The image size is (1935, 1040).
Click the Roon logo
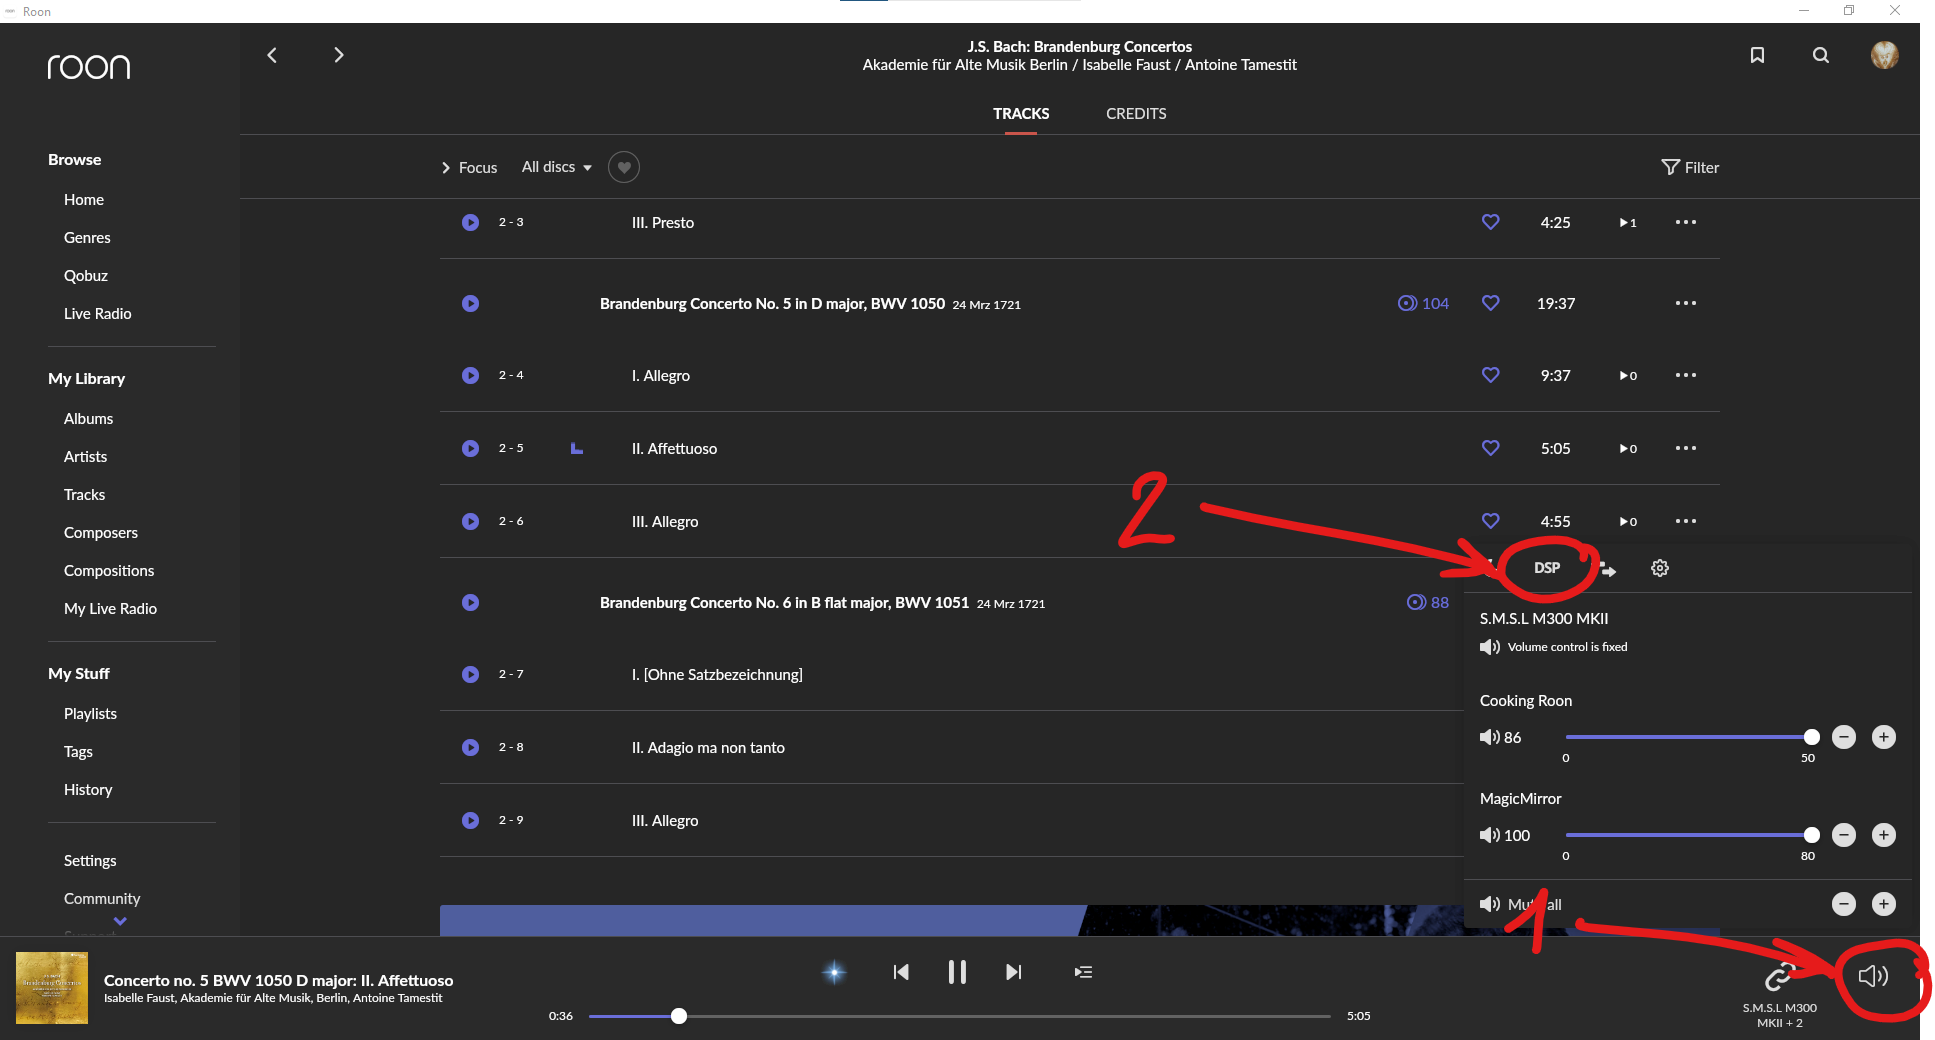point(89,67)
